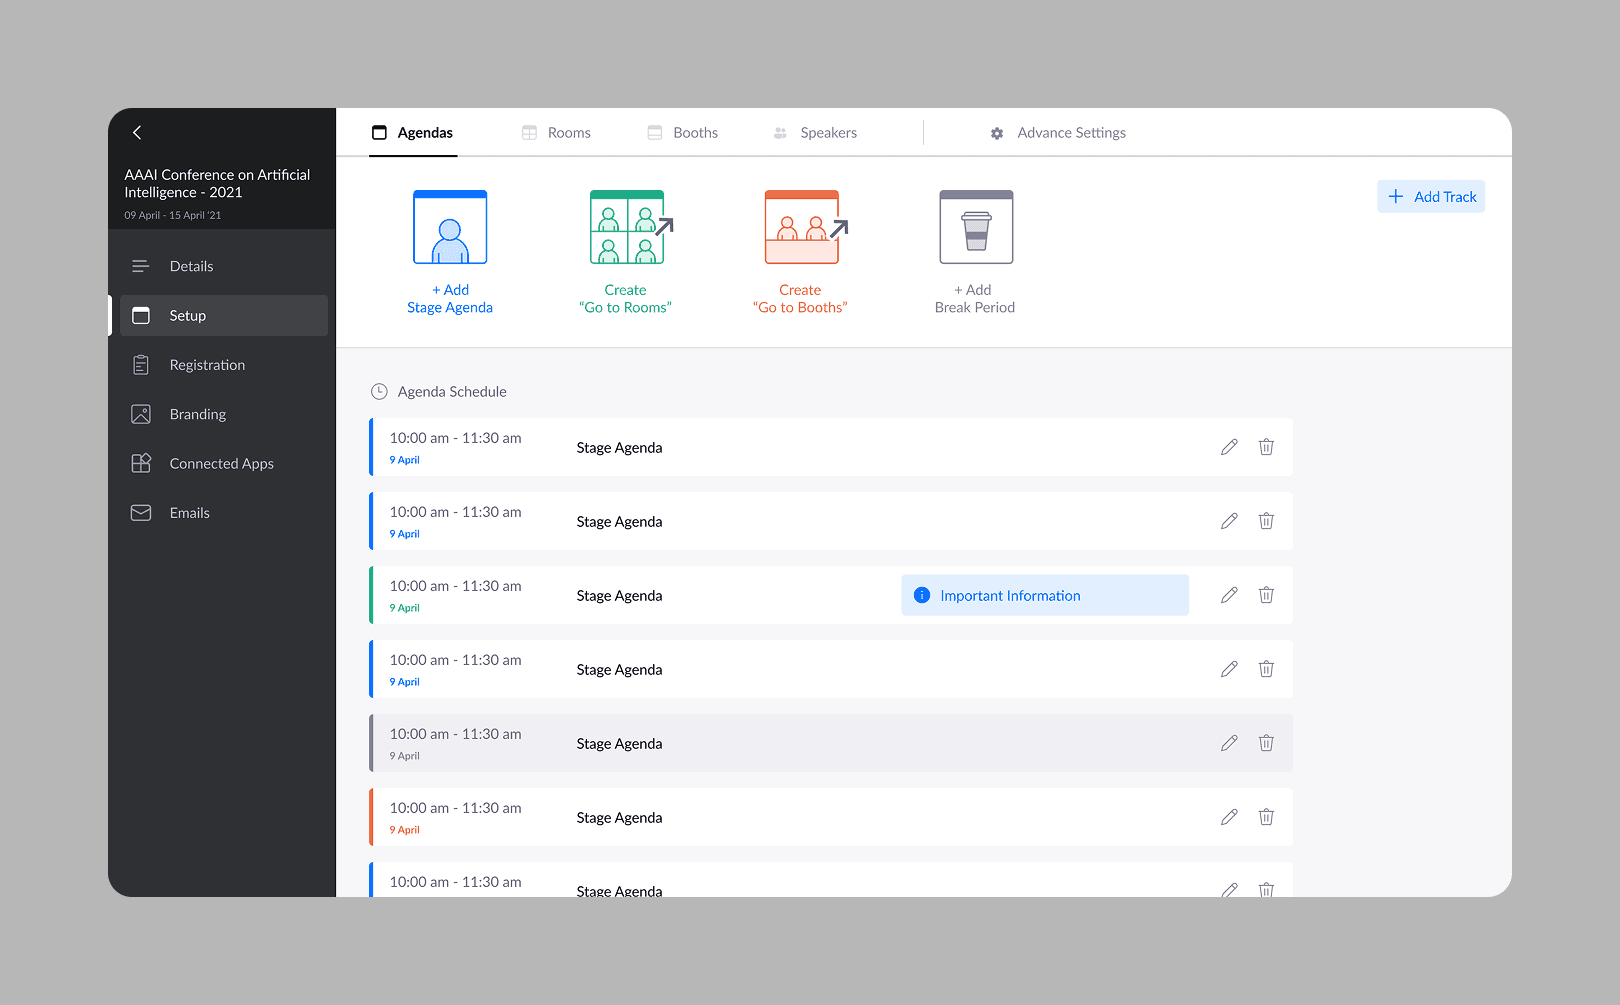
Task: Click the Agenda Schedule clock icon
Action: 379,391
